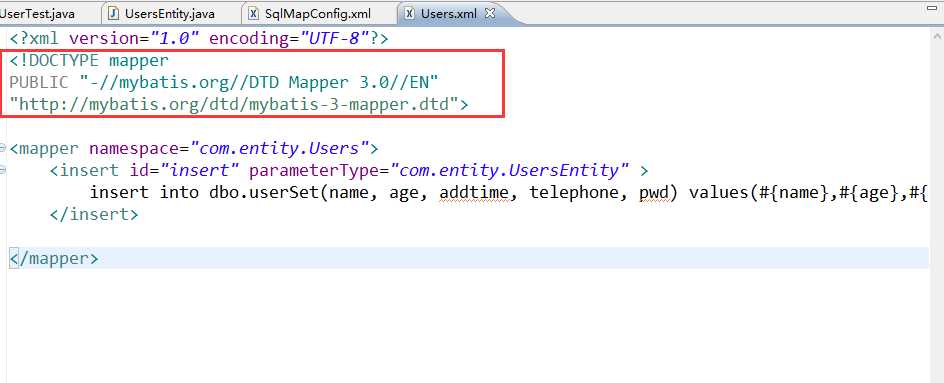Click the parameterType value "com.entity.UsersEntity"
This screenshot has height=383, width=944.
pyautogui.click(x=510, y=170)
